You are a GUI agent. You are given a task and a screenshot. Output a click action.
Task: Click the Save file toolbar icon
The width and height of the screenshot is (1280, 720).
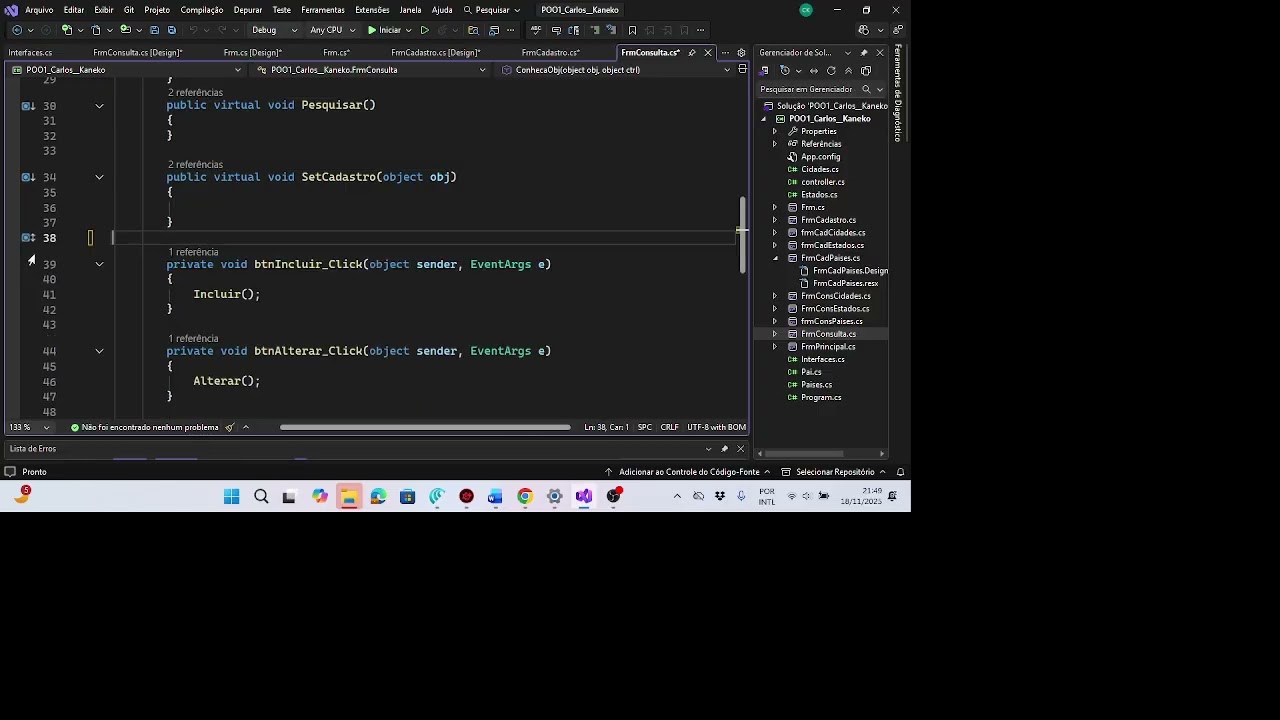coord(155,30)
